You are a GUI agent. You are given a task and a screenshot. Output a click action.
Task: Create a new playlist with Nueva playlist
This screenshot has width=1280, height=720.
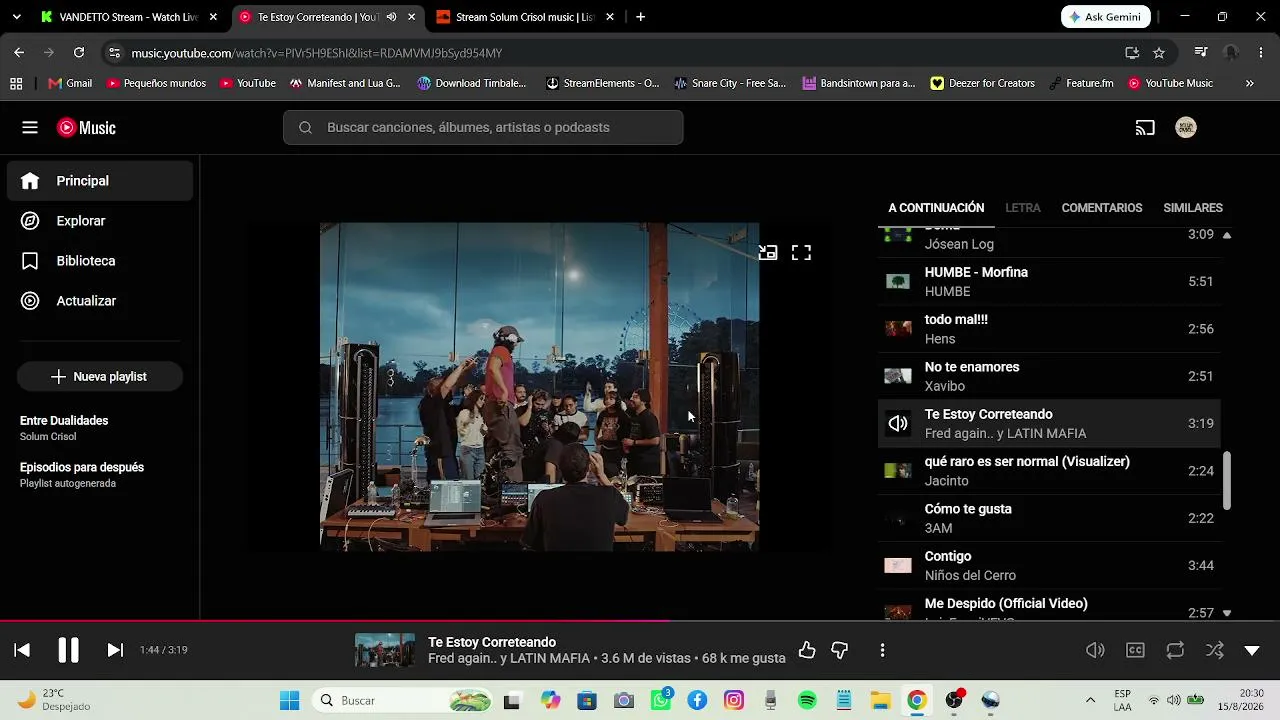(x=100, y=377)
